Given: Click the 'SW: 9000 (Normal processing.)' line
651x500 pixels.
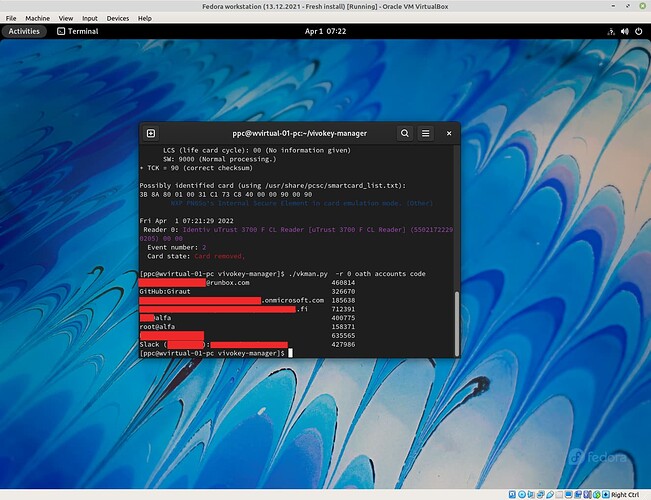Looking at the screenshot, I should click(220, 159).
